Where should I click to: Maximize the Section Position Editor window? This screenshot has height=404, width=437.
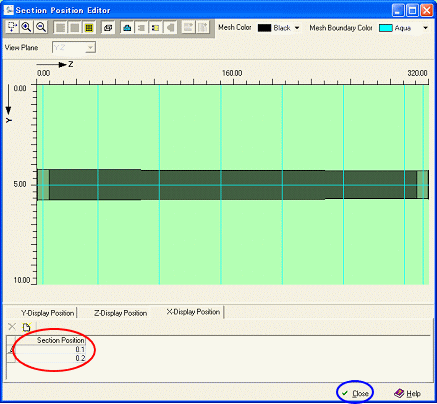[x=412, y=11]
